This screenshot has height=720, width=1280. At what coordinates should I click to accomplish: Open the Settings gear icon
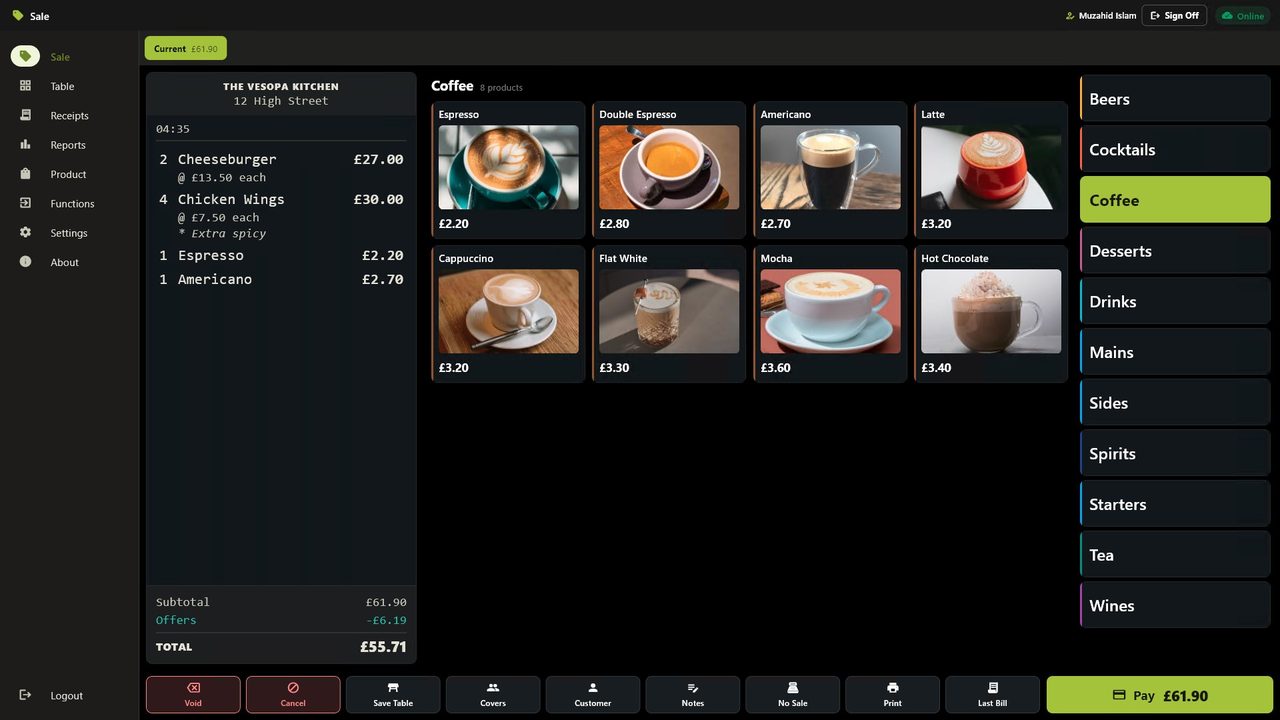[x=26, y=233]
